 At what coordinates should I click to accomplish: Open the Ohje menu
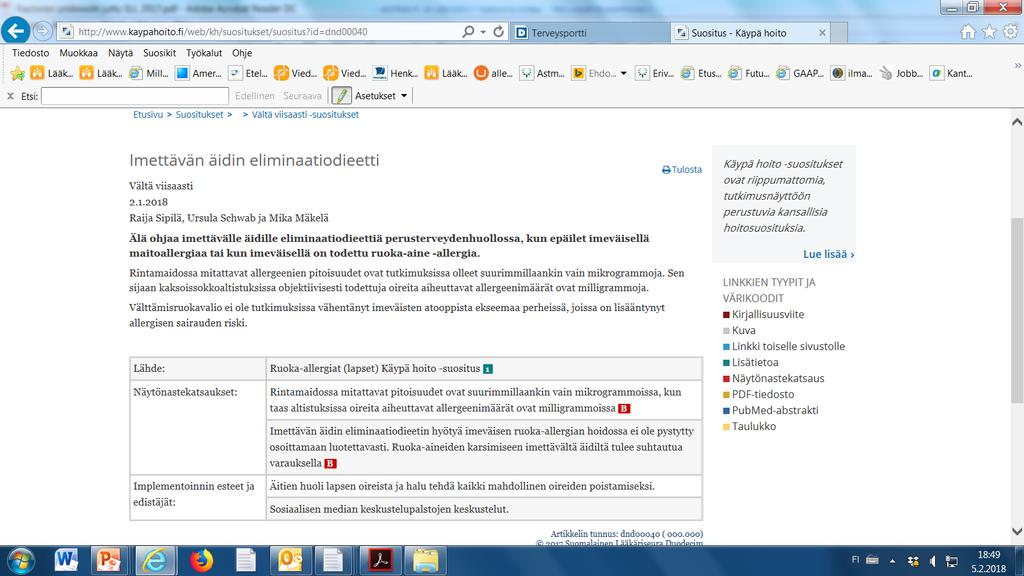(x=242, y=53)
